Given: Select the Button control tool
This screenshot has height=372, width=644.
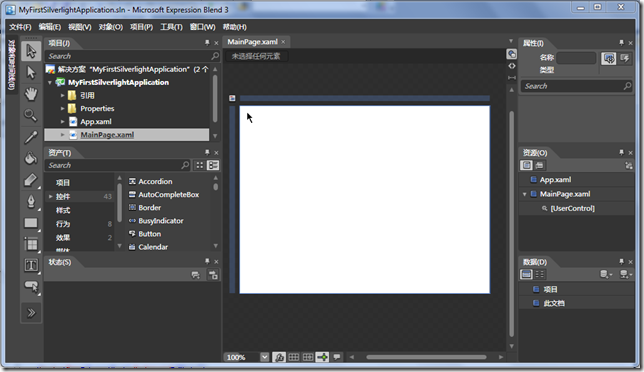Looking at the screenshot, I should 31,287.
